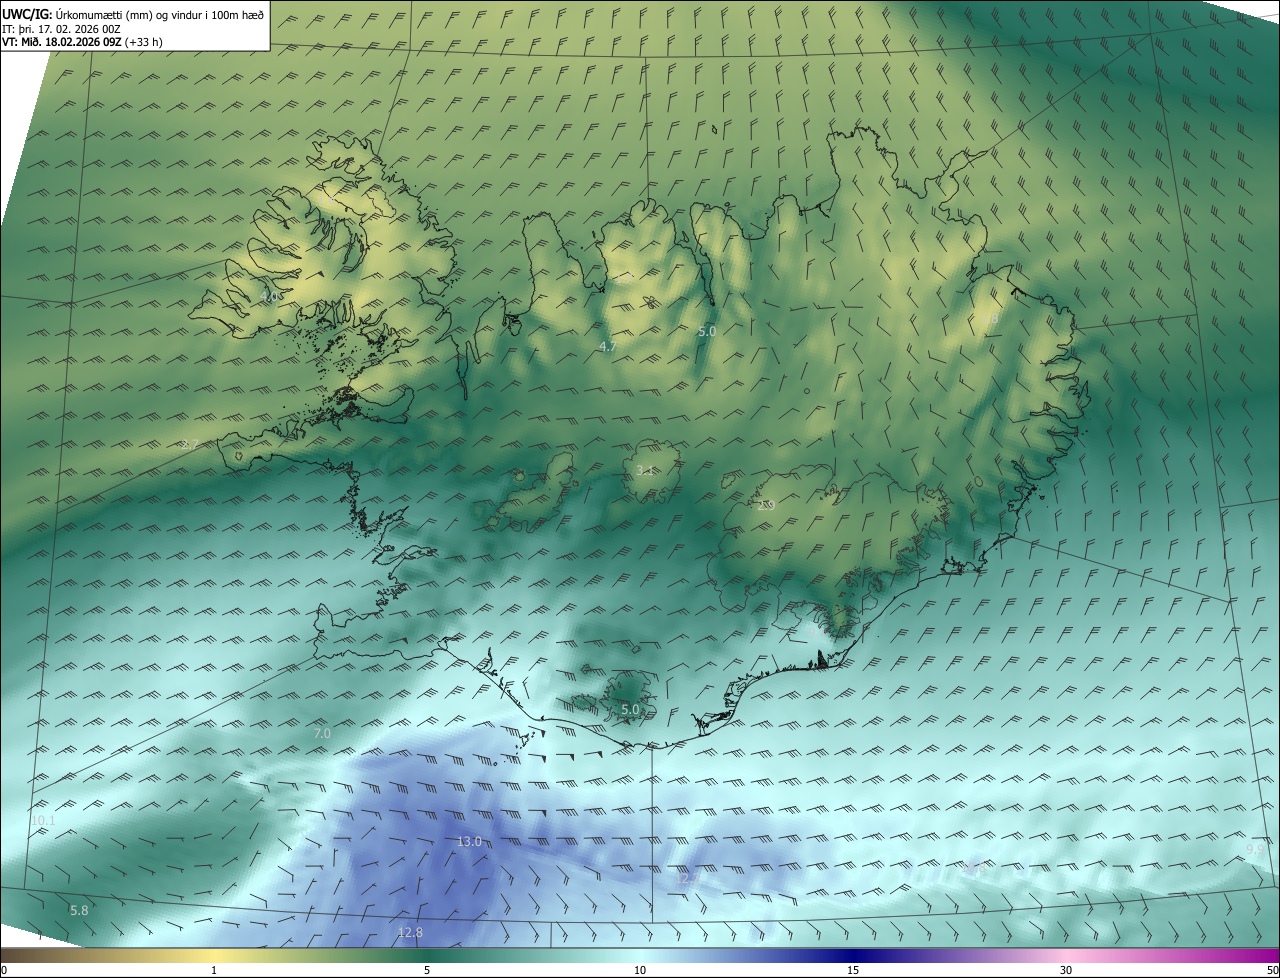Click the color bar tick label 30

pyautogui.click(x=1066, y=970)
